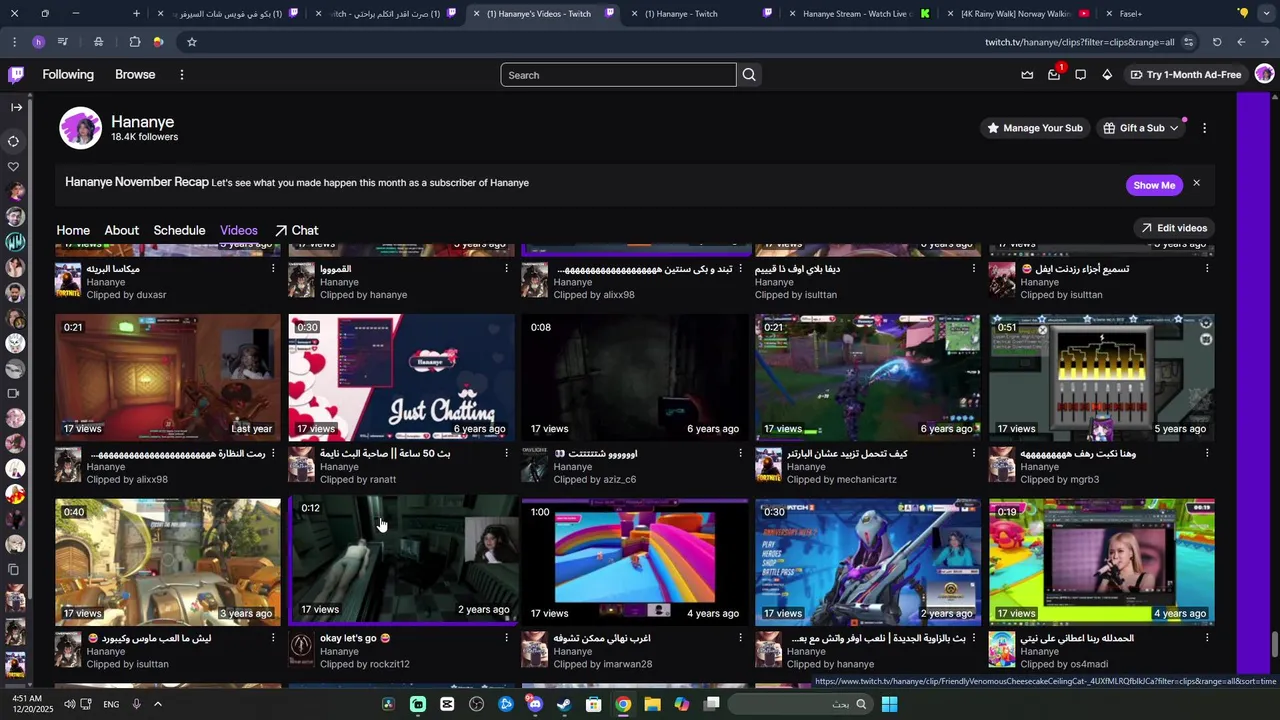The height and width of the screenshot is (720, 1280).
Task: Open Discord from the taskbar
Action: point(535,704)
